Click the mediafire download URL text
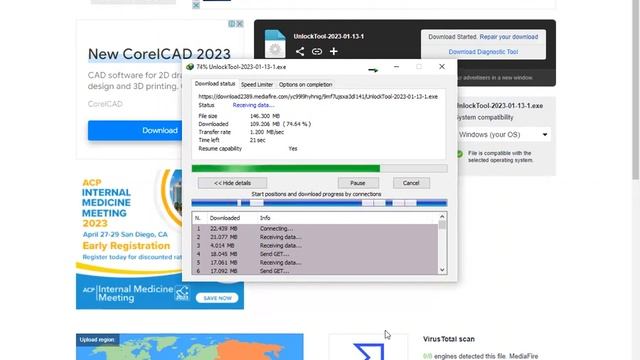Image resolution: width=640 pixels, height=360 pixels. (x=318, y=97)
